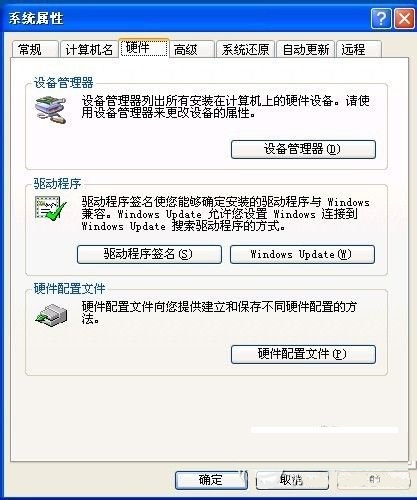
Task: Click the help question mark button
Action: (381, 18)
